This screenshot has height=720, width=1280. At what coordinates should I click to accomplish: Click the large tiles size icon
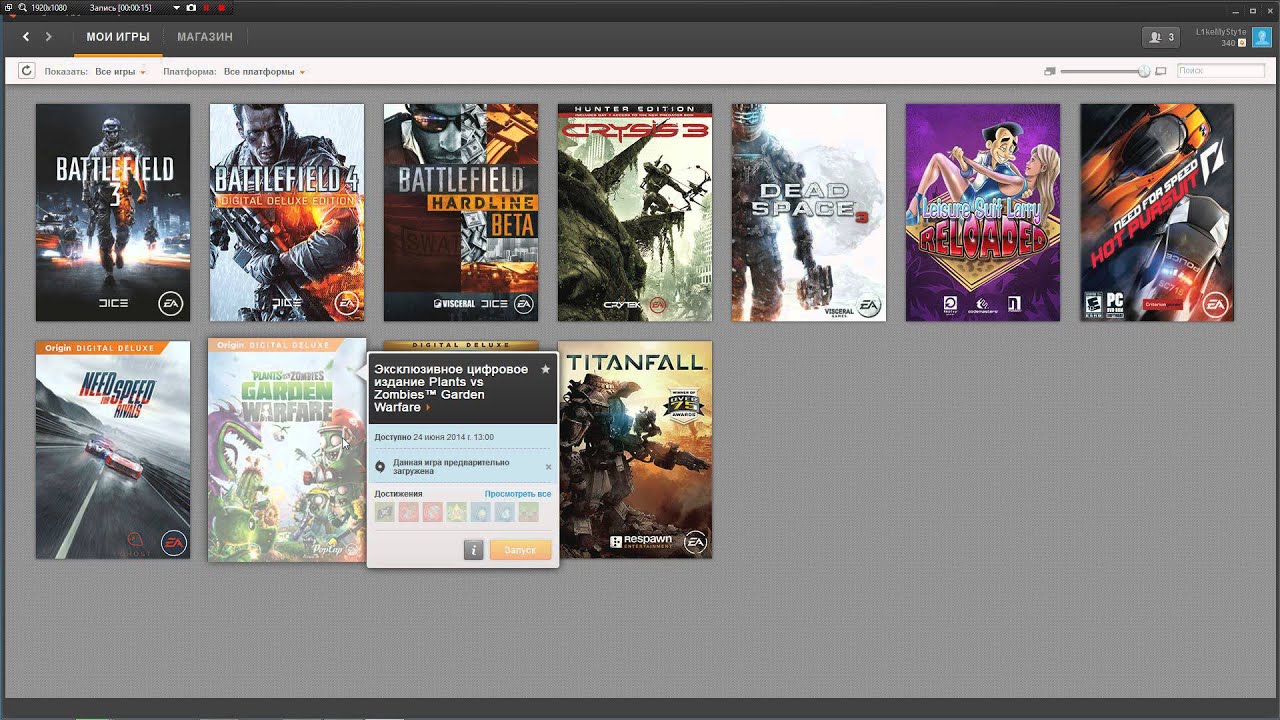pos(1161,71)
